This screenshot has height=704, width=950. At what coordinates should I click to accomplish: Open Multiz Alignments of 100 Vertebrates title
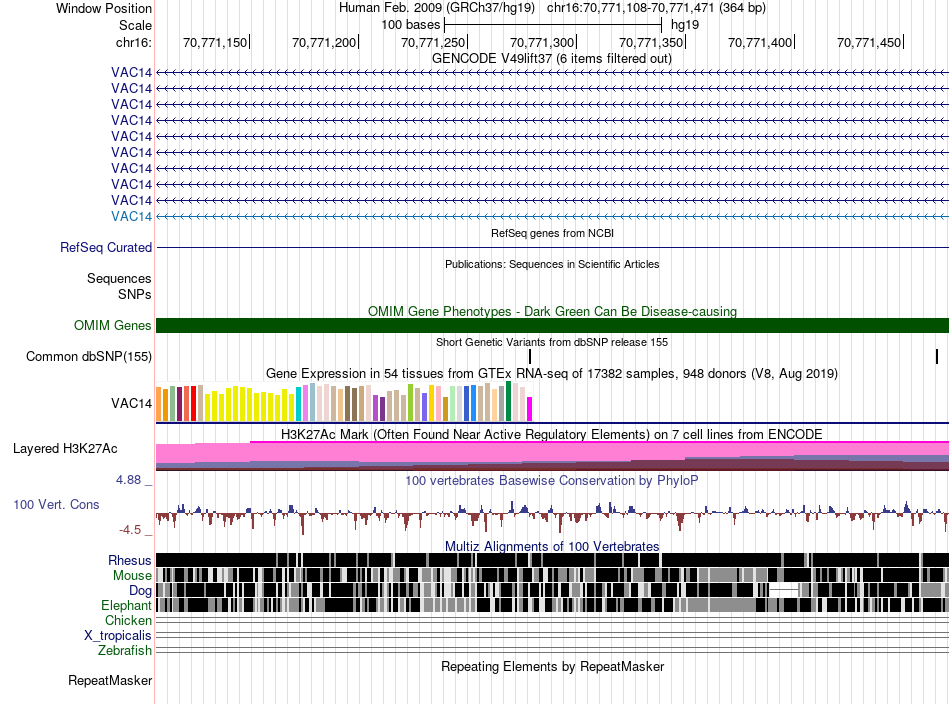point(552,546)
